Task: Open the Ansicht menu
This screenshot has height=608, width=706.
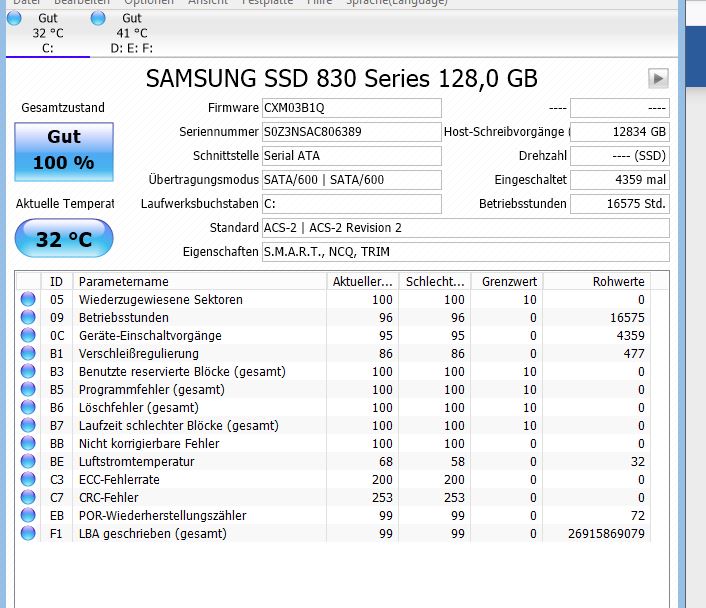Action: tap(208, 2)
